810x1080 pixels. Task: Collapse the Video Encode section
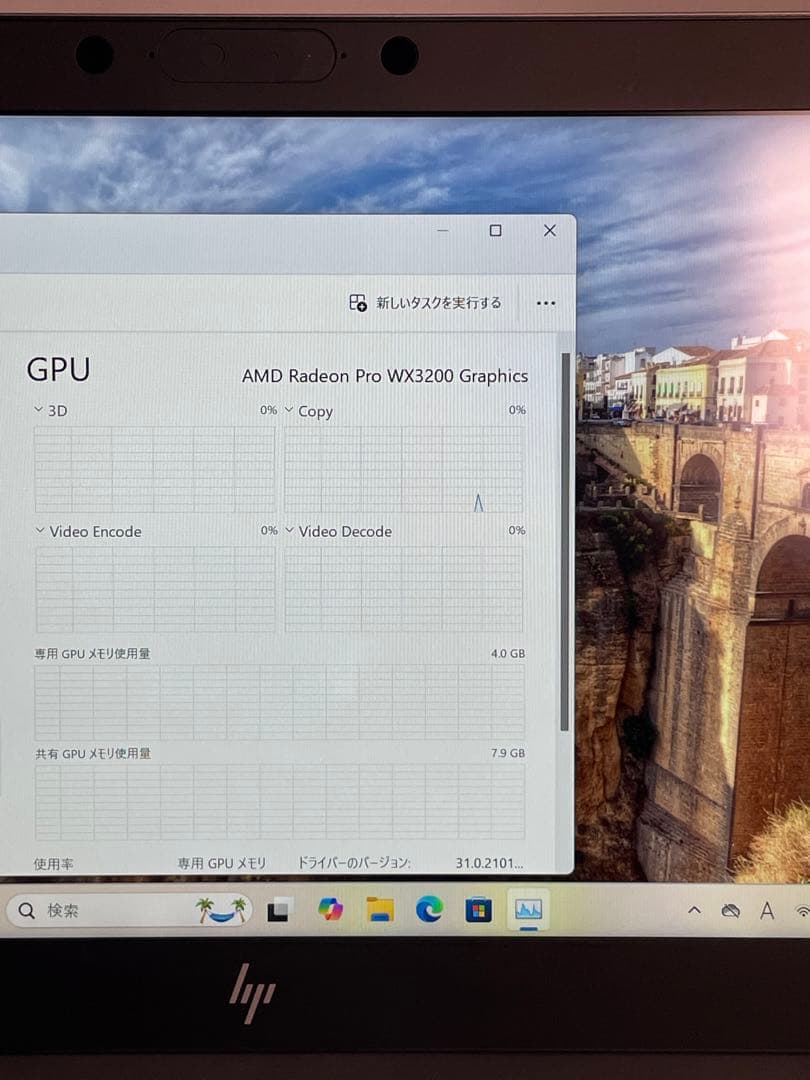(39, 531)
